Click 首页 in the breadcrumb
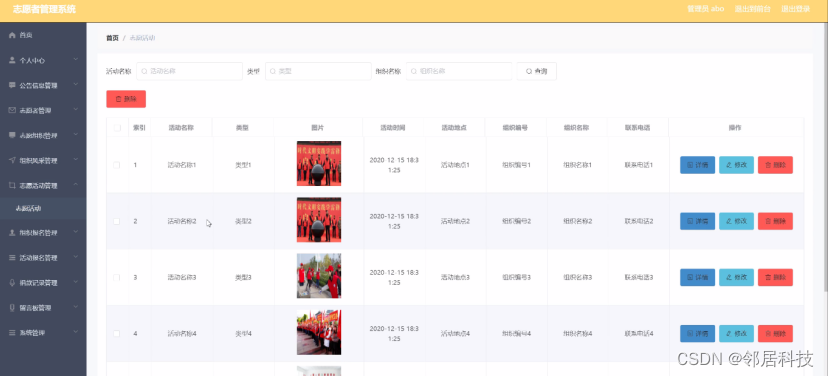The width and height of the screenshot is (829, 377). 112,38
